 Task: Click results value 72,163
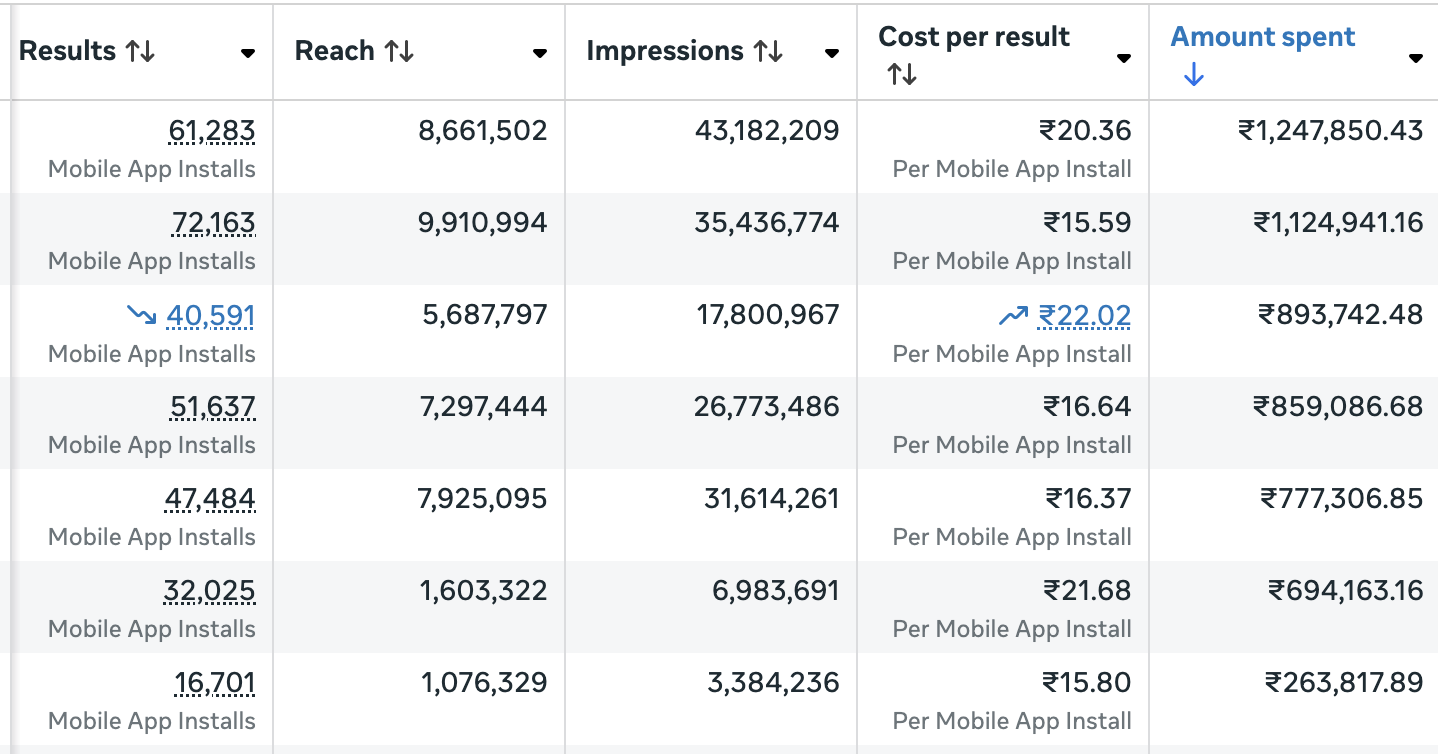pos(213,223)
